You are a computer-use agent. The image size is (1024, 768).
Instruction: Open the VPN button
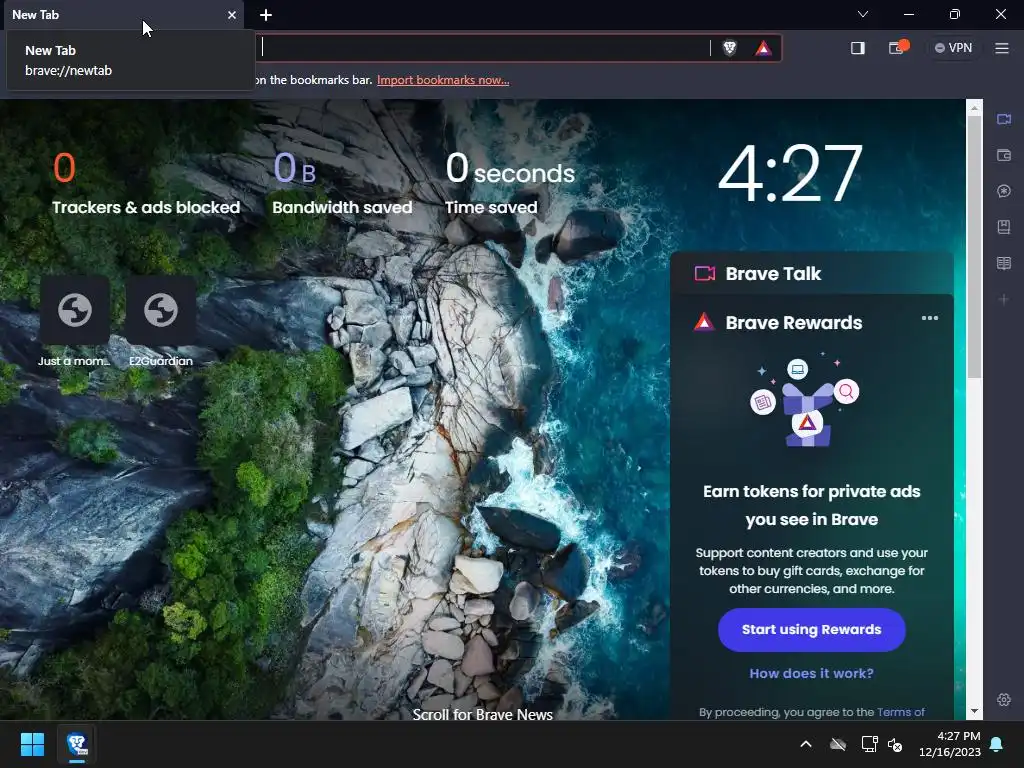953,48
